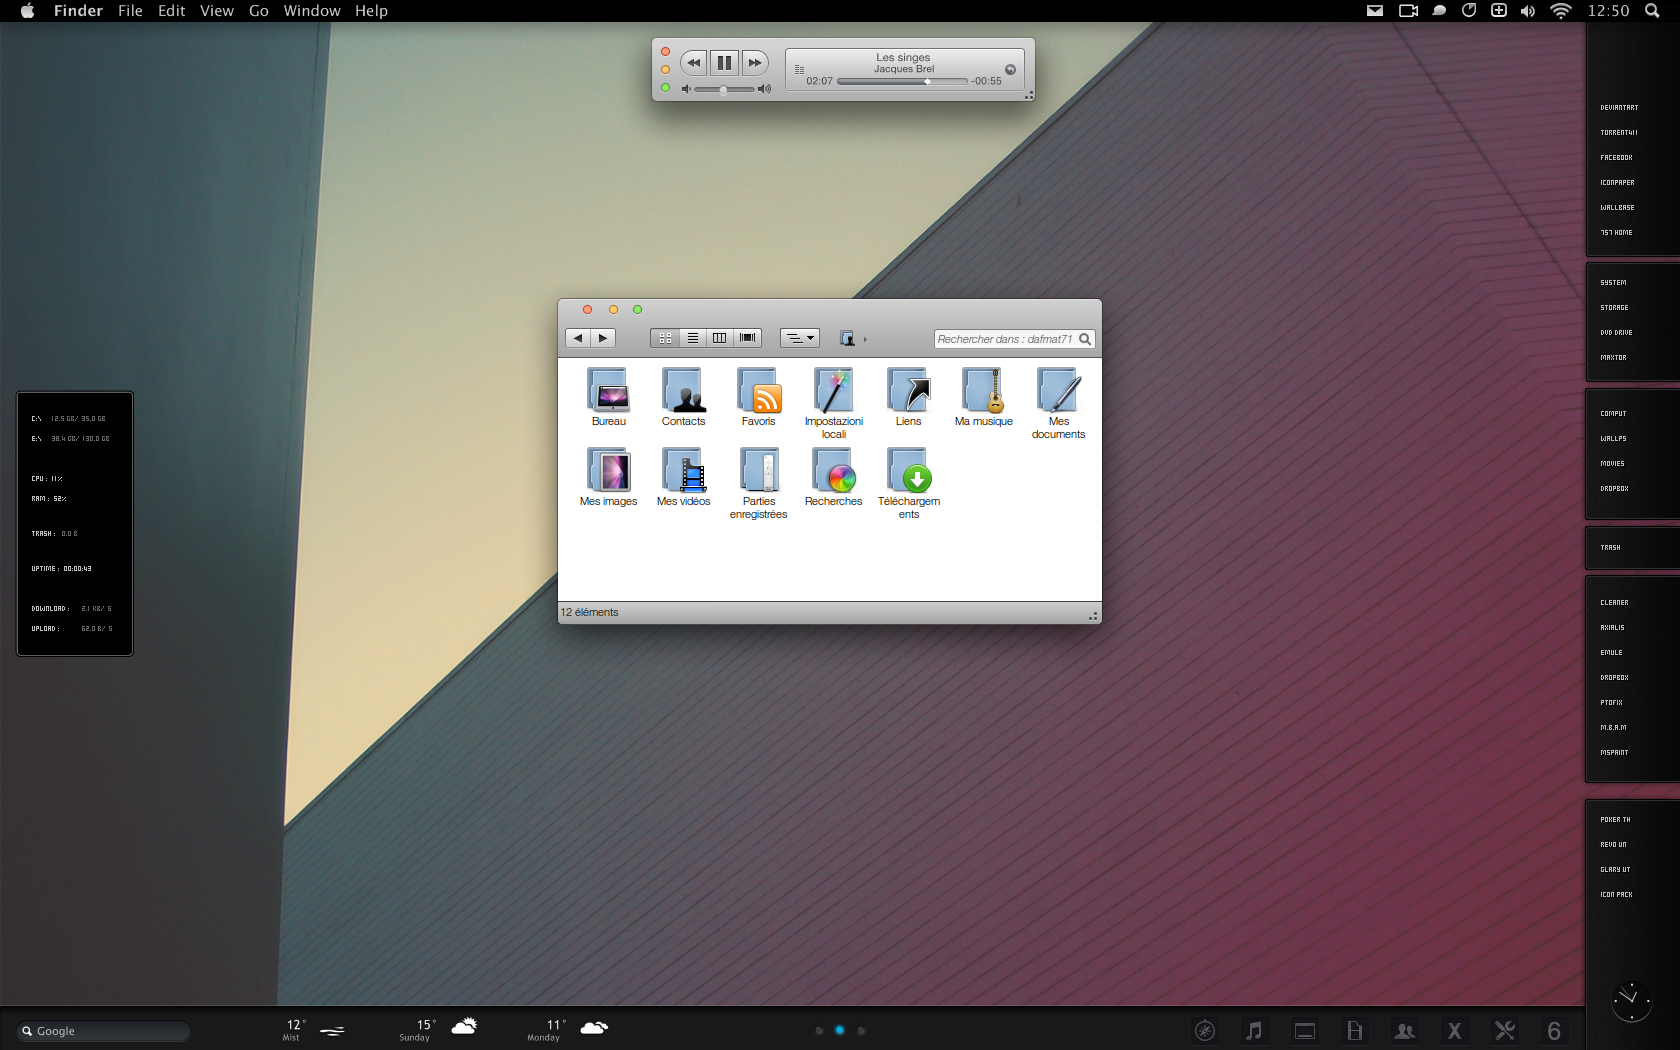
Task: Select the first page indicator dot
Action: (x=819, y=1030)
